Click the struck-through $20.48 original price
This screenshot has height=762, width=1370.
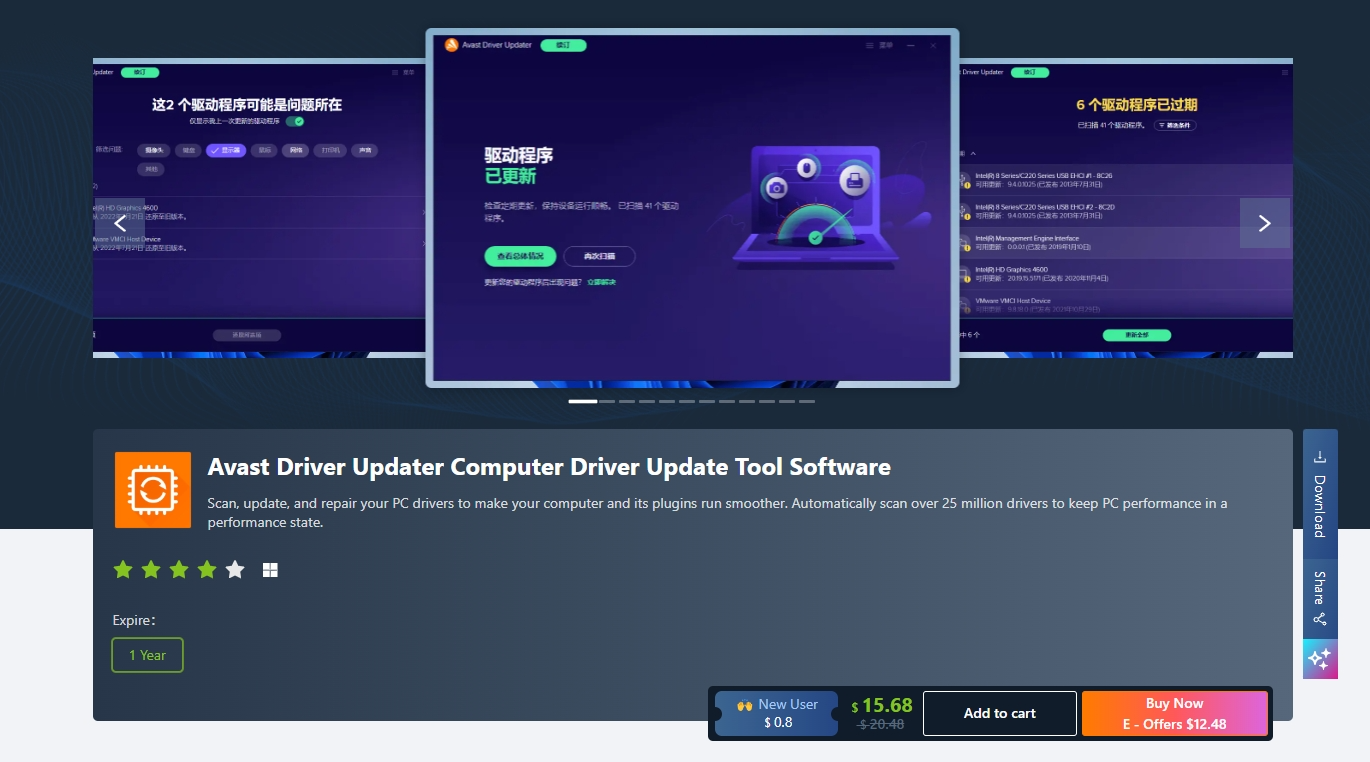pos(882,725)
